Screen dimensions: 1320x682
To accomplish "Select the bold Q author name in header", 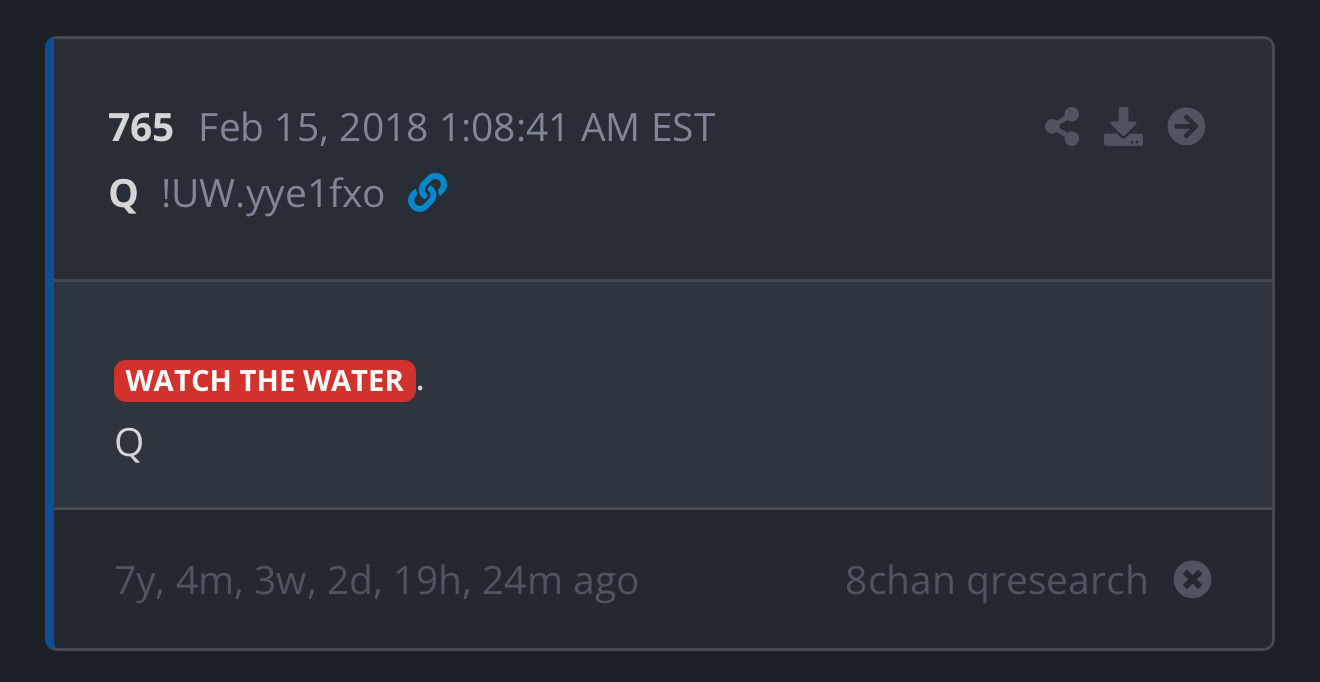I will pos(123,194).
